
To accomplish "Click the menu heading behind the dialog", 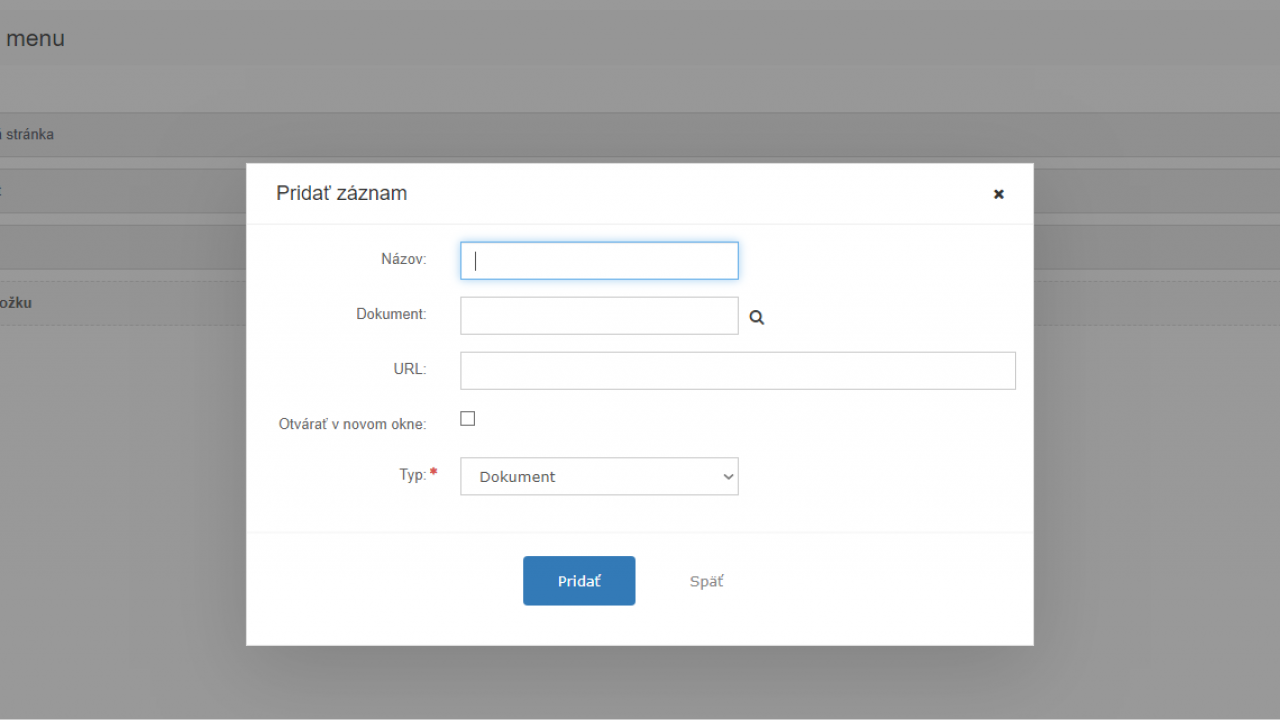I will coord(35,39).
